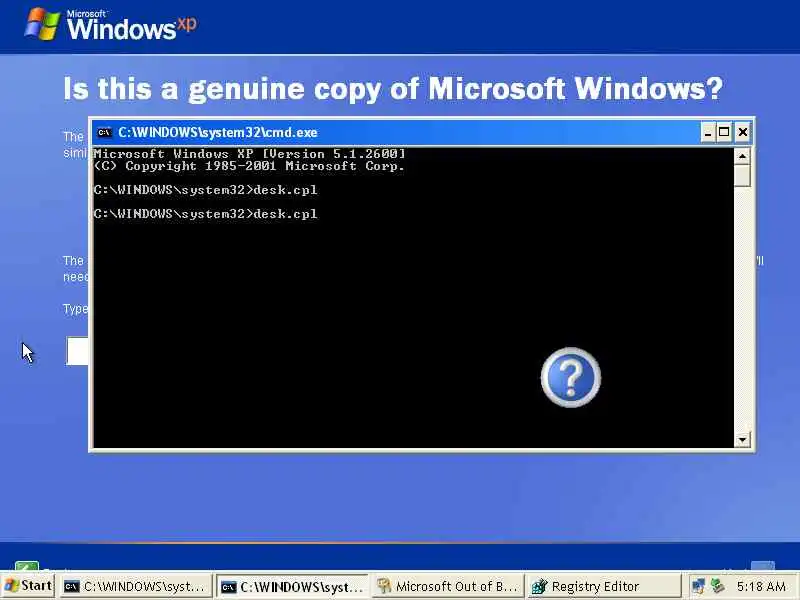Click the cmd window scroll down arrow
The width and height of the screenshot is (800, 600).
742,439
